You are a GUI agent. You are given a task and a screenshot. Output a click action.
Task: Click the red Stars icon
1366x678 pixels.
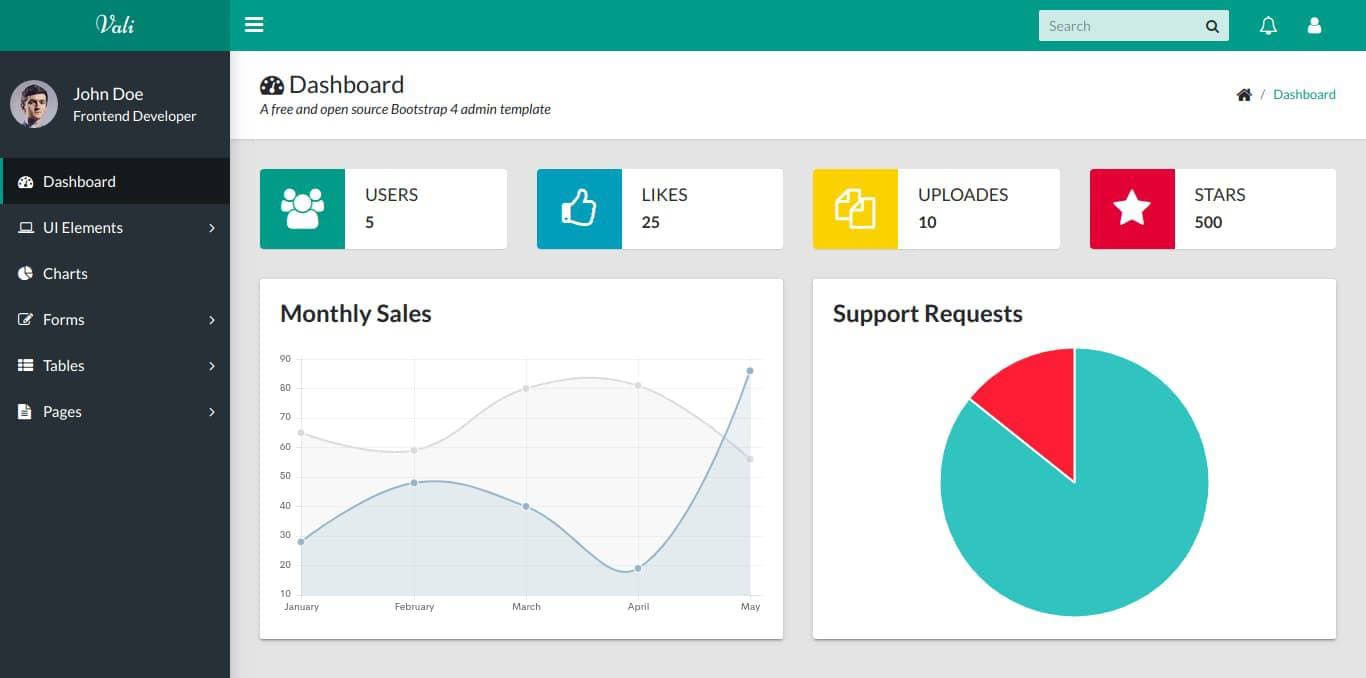tap(1132, 209)
